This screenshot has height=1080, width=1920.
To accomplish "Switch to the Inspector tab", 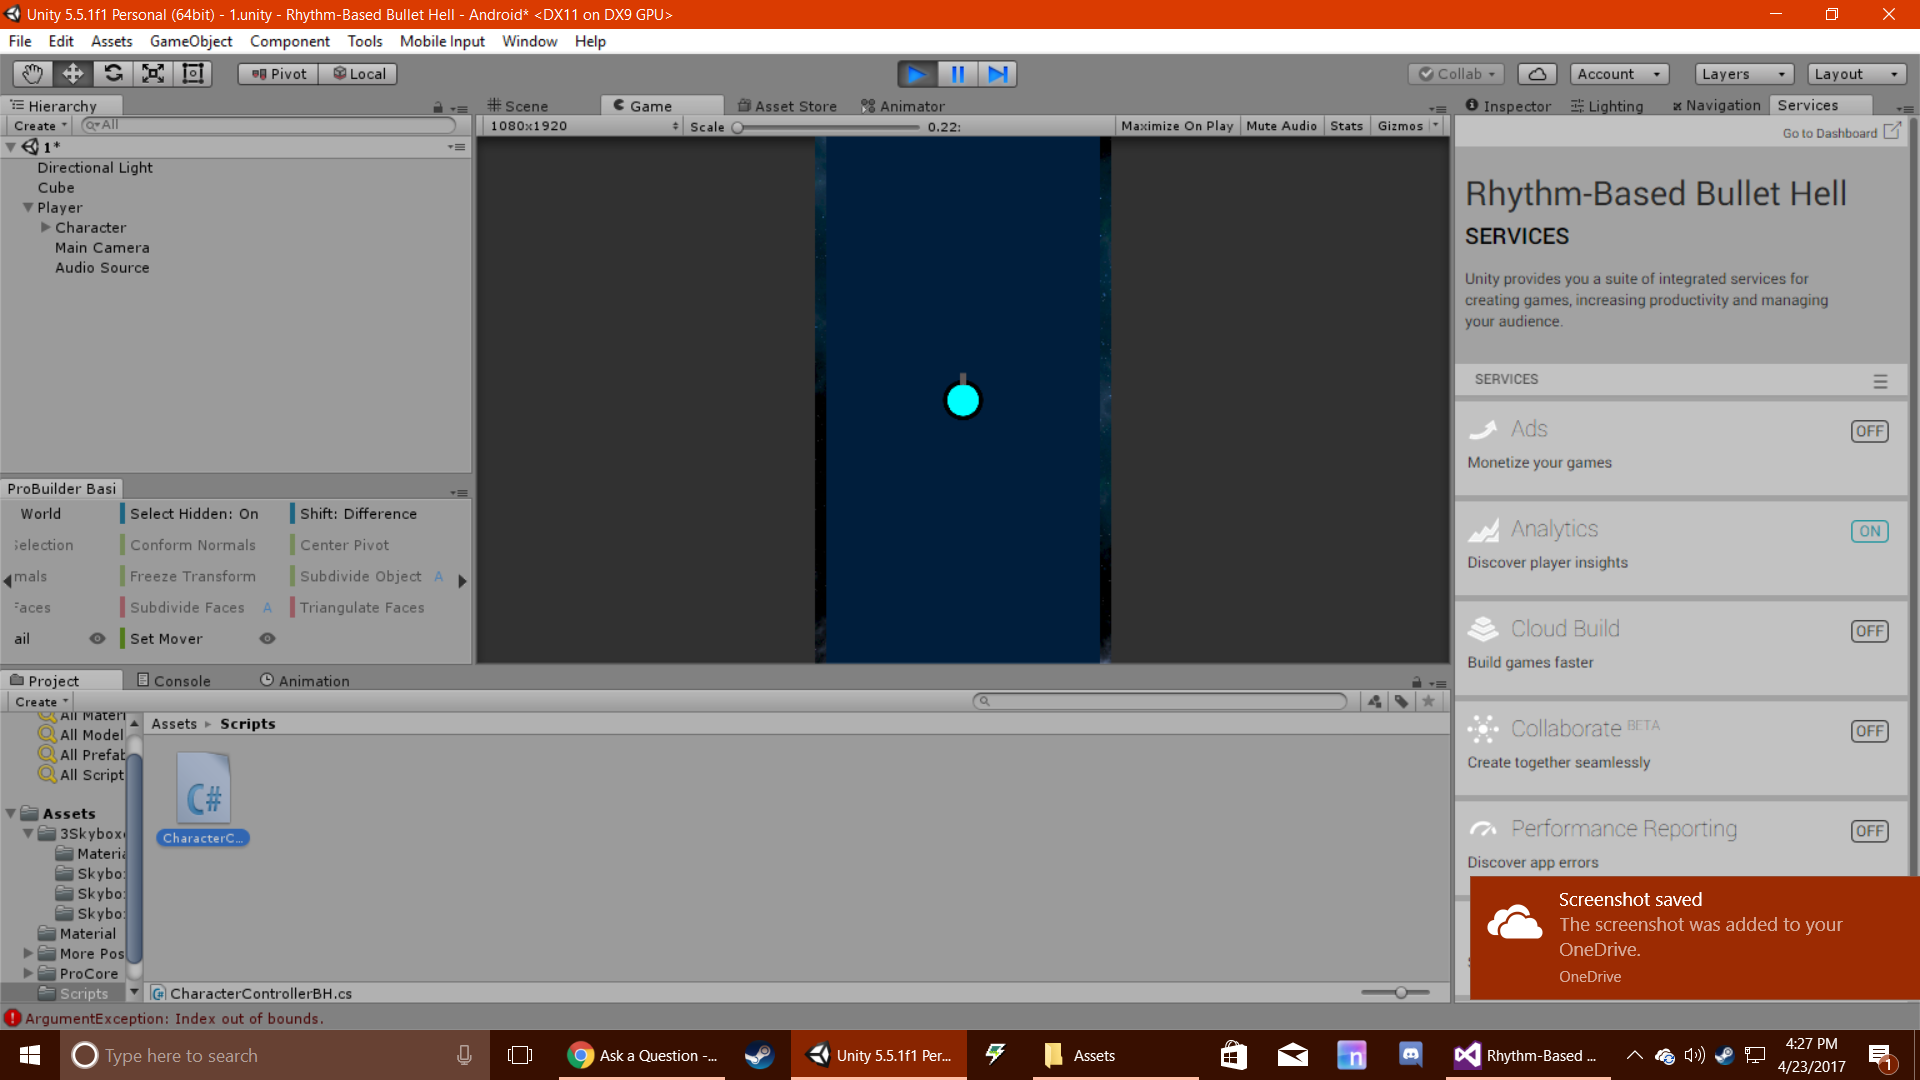I will tap(1508, 106).
